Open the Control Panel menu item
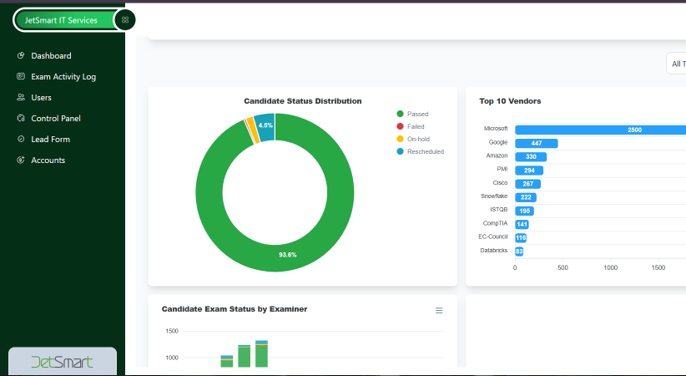This screenshot has height=376, width=686. click(x=56, y=118)
